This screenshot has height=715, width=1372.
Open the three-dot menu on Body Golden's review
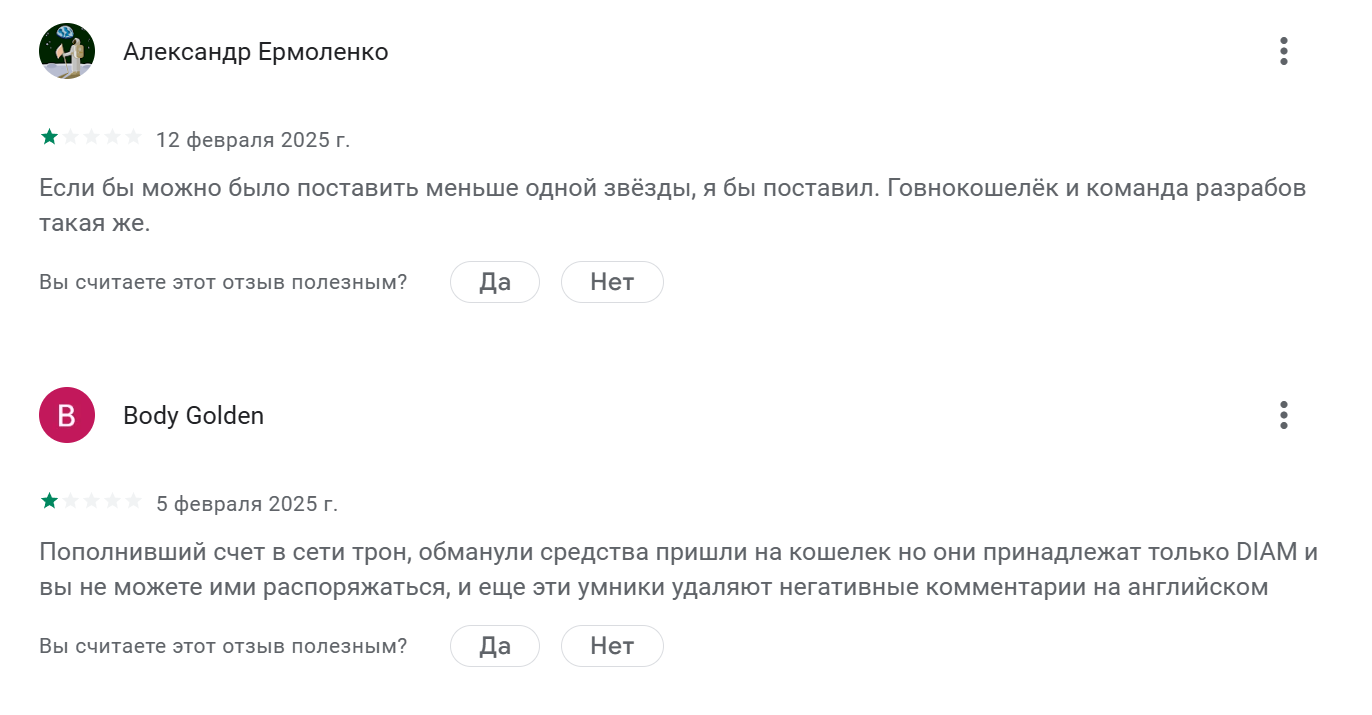coord(1283,415)
